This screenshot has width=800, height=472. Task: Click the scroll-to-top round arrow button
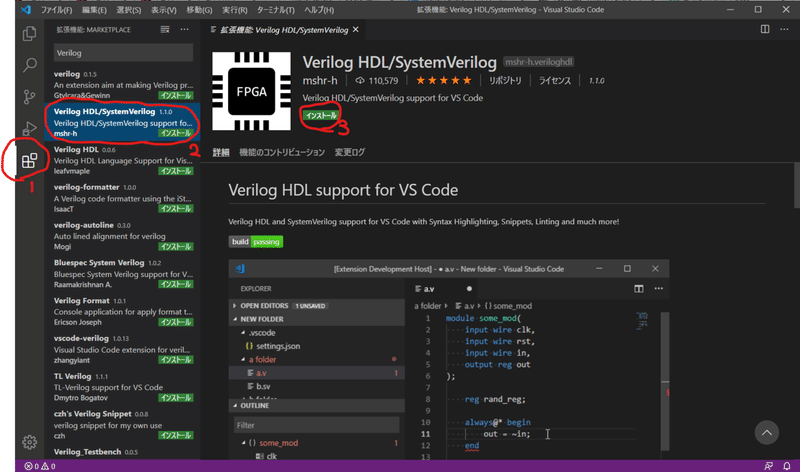click(766, 433)
